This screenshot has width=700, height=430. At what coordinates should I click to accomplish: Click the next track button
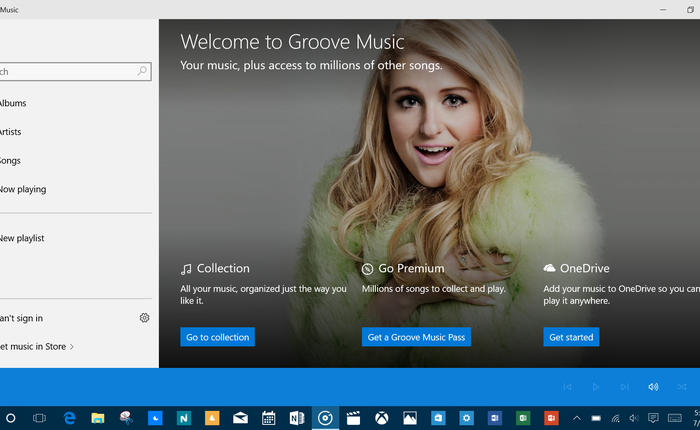[x=625, y=387]
